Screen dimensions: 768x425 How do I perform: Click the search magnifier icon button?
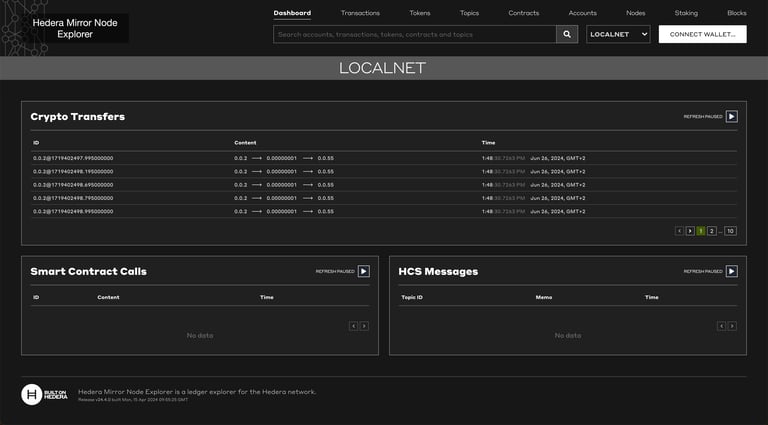[567, 34]
